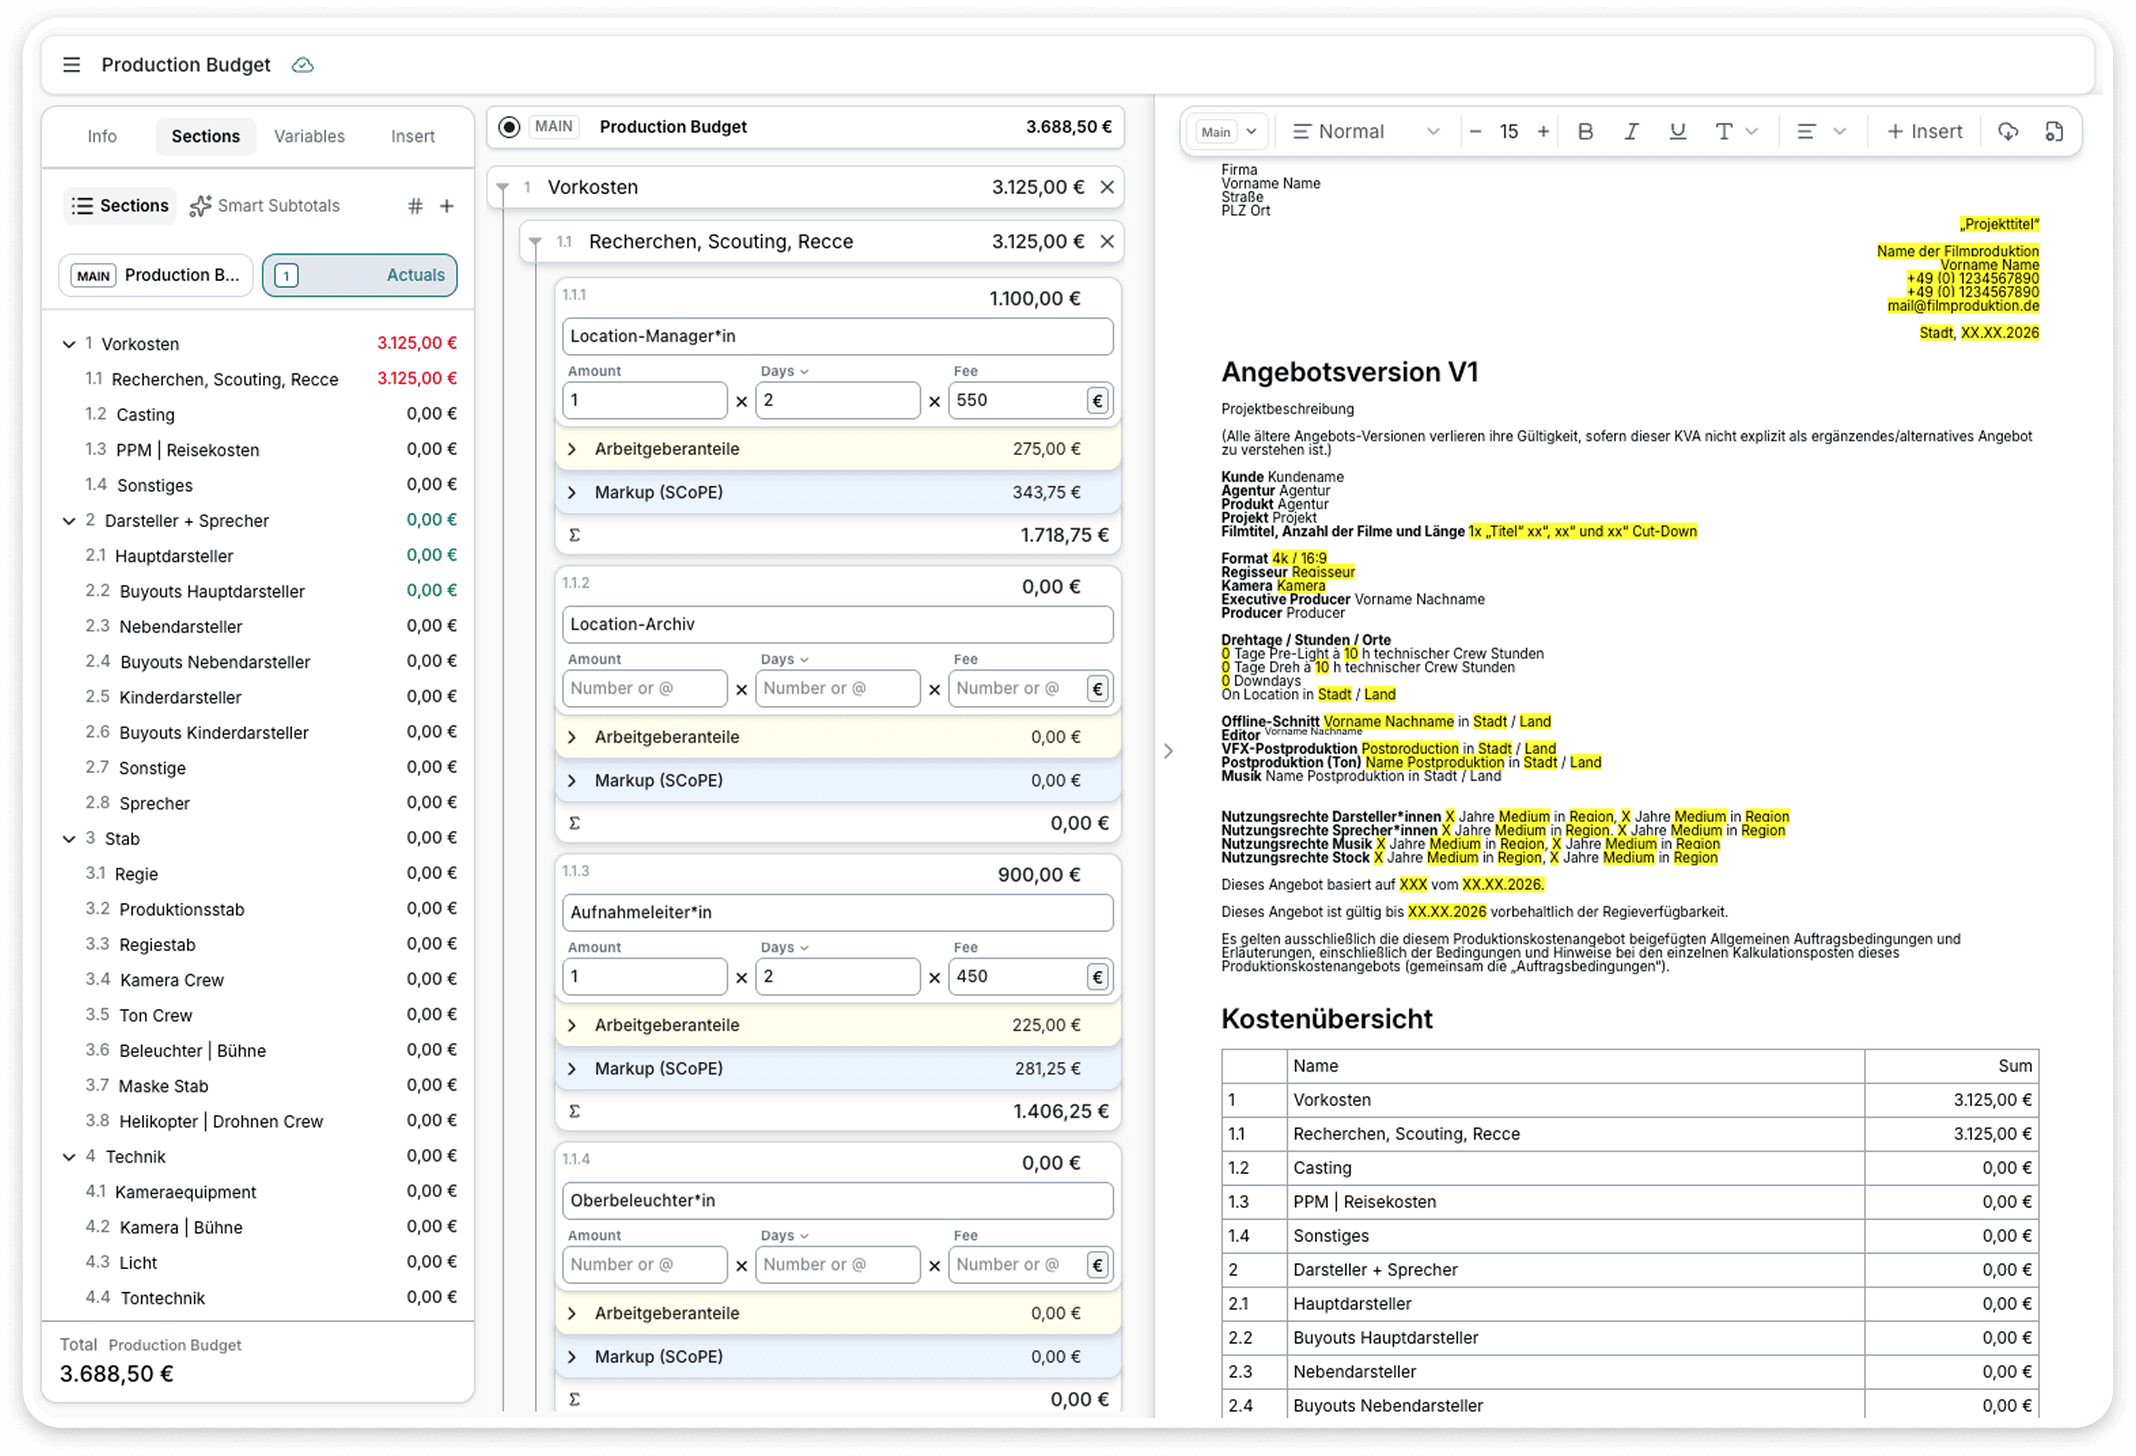The height and width of the screenshot is (1456, 2136).
Task: Click the document settings page icon
Action: point(2054,132)
